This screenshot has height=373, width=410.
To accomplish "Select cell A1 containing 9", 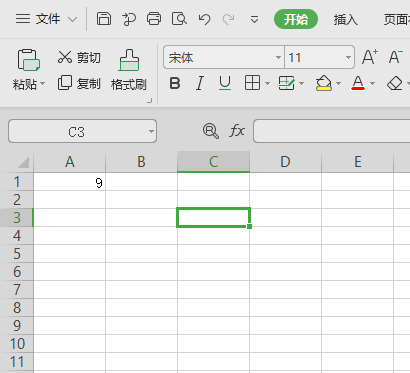I will [x=69, y=182].
